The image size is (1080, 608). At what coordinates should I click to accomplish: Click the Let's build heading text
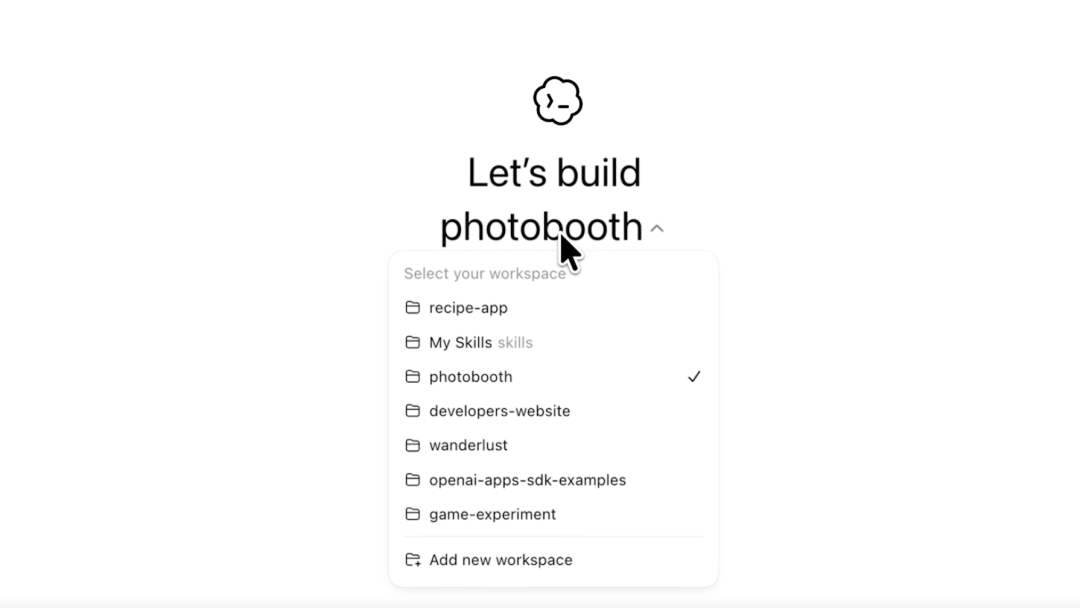point(554,172)
